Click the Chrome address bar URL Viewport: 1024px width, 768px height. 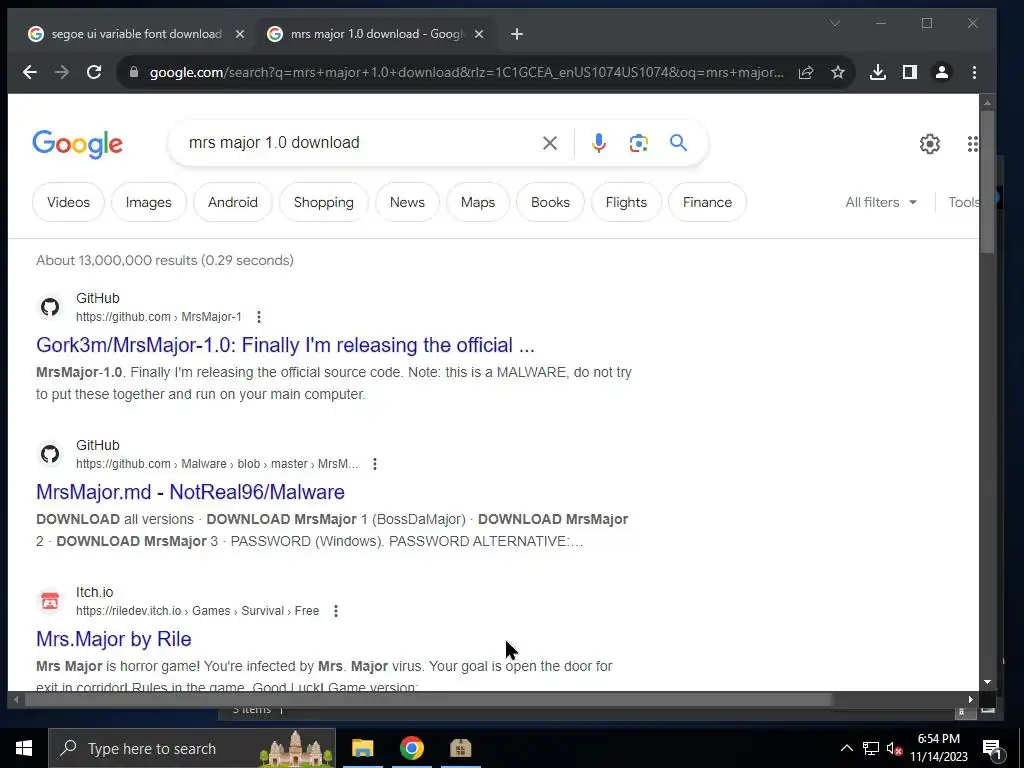[466, 72]
